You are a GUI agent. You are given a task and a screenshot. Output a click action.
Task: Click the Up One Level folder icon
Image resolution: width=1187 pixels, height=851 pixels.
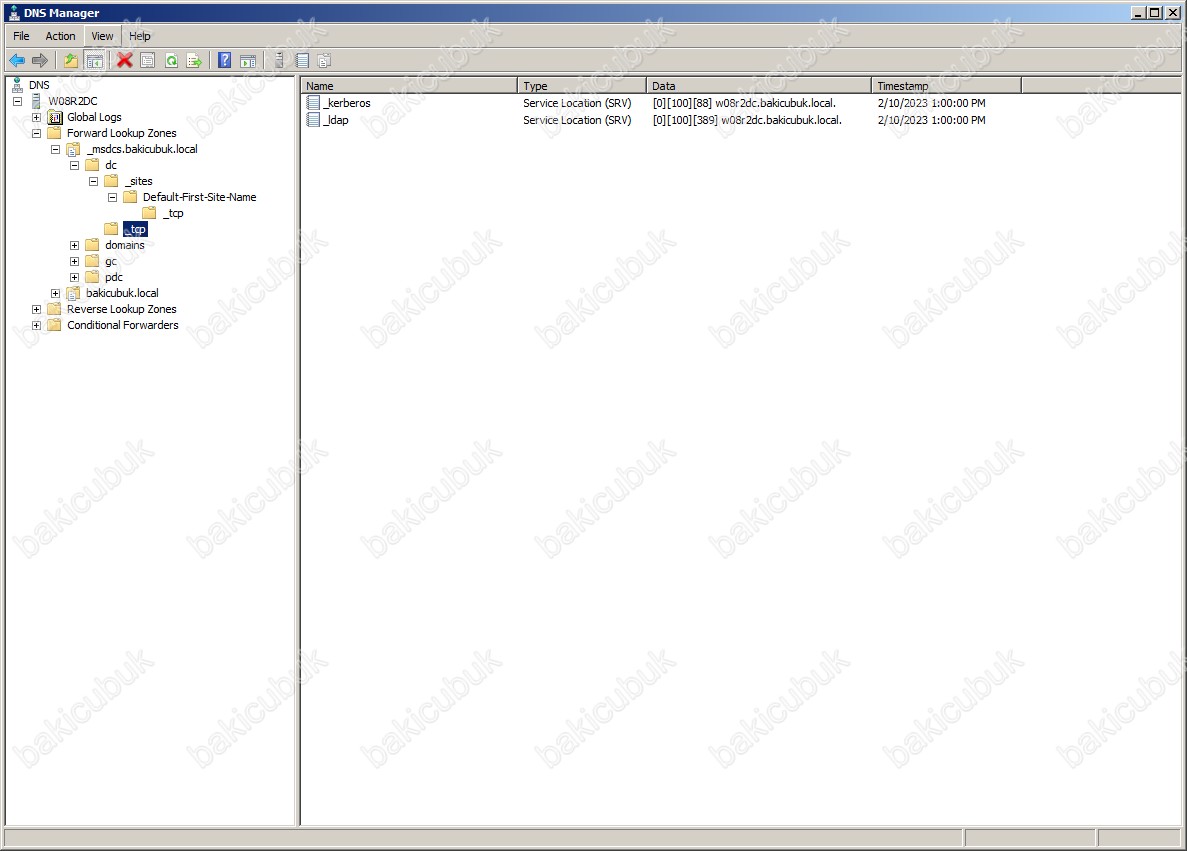[71, 61]
